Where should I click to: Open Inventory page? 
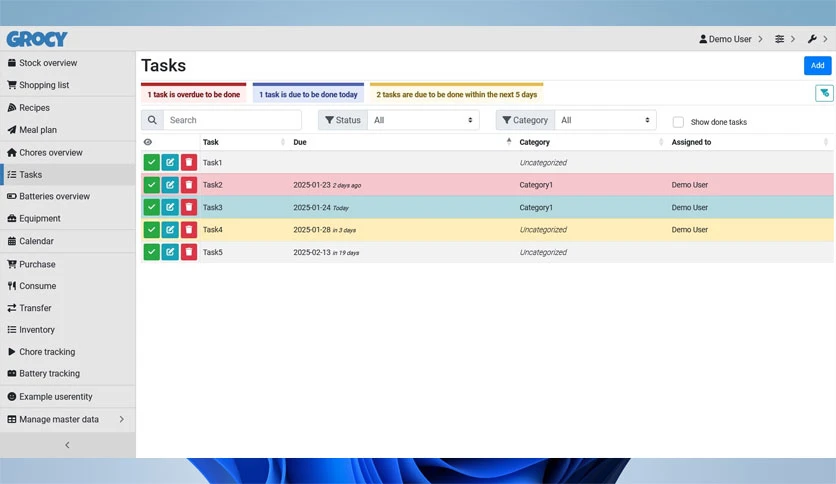(68, 330)
